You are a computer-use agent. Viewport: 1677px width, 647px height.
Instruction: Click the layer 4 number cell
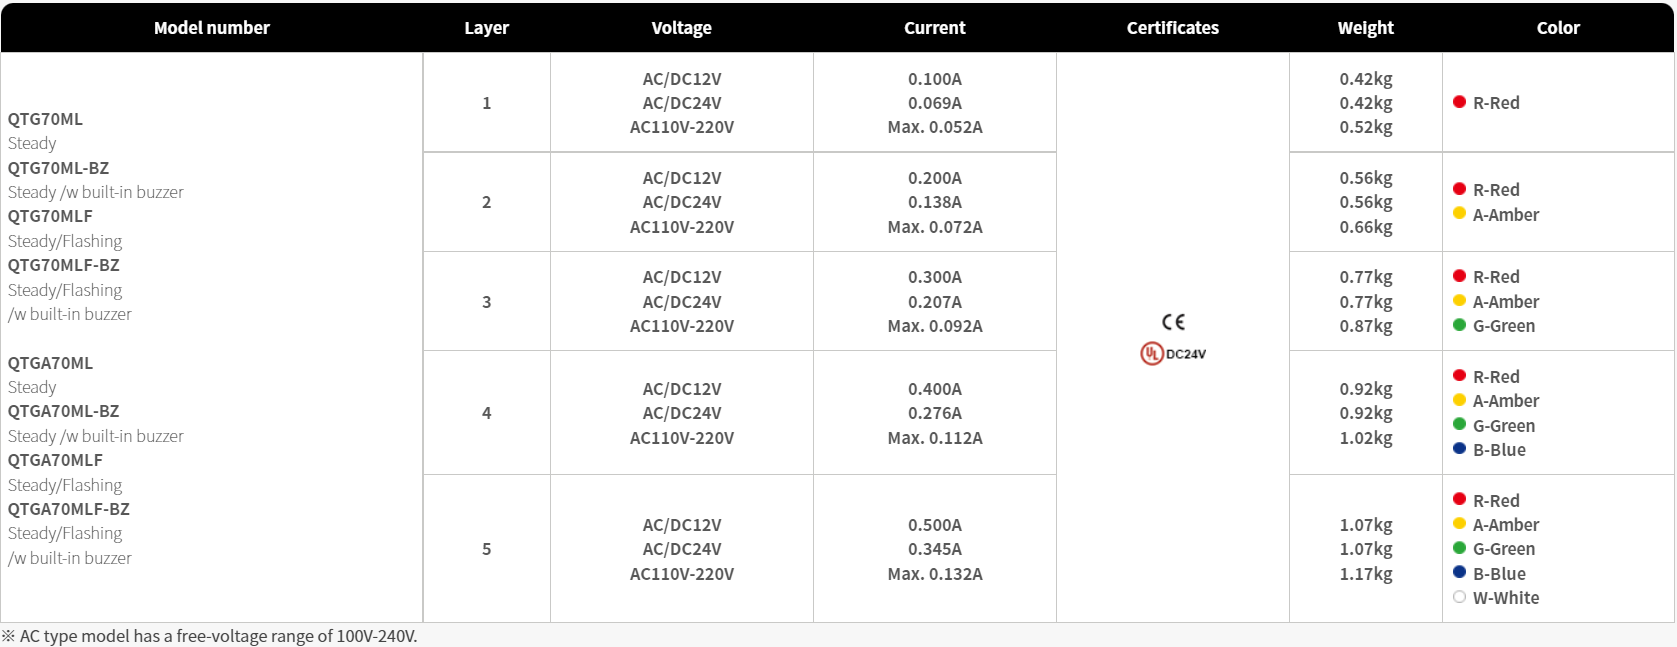[487, 413]
